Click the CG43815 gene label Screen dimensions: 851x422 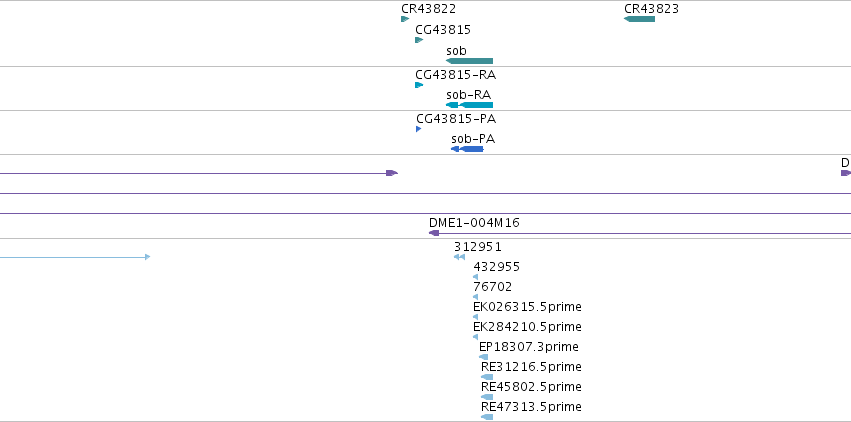443,29
